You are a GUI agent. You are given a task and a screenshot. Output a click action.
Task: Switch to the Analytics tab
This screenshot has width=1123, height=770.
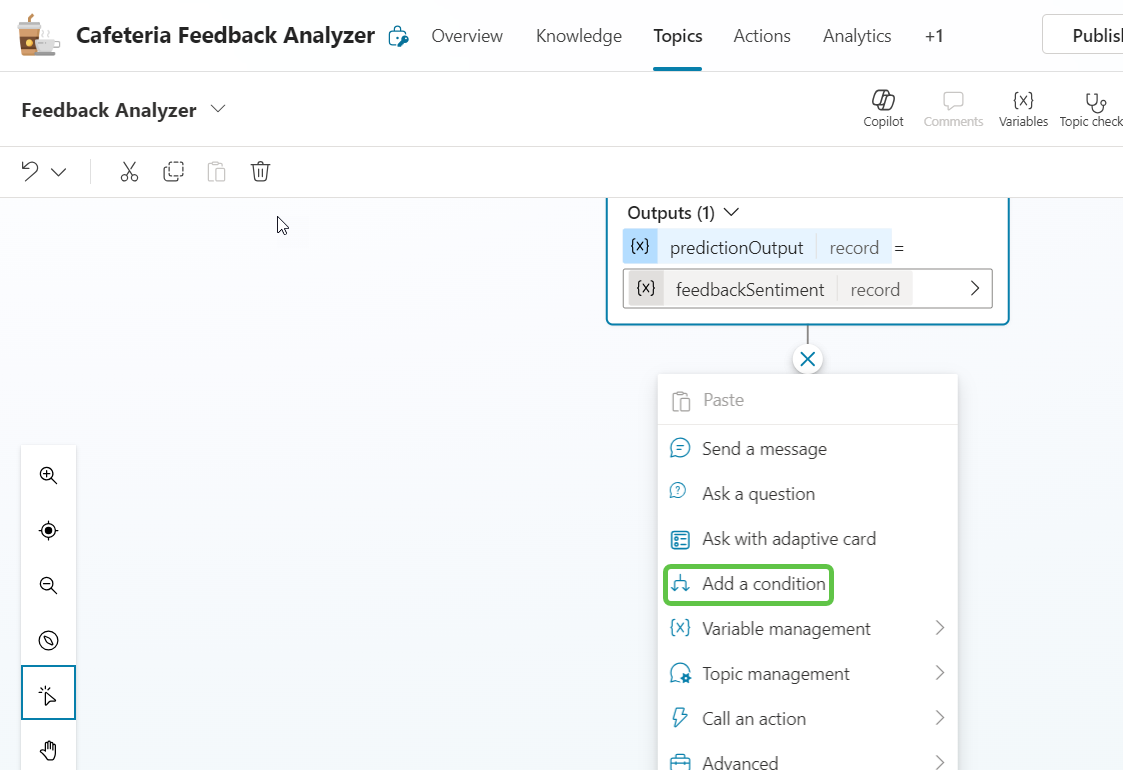(856, 36)
